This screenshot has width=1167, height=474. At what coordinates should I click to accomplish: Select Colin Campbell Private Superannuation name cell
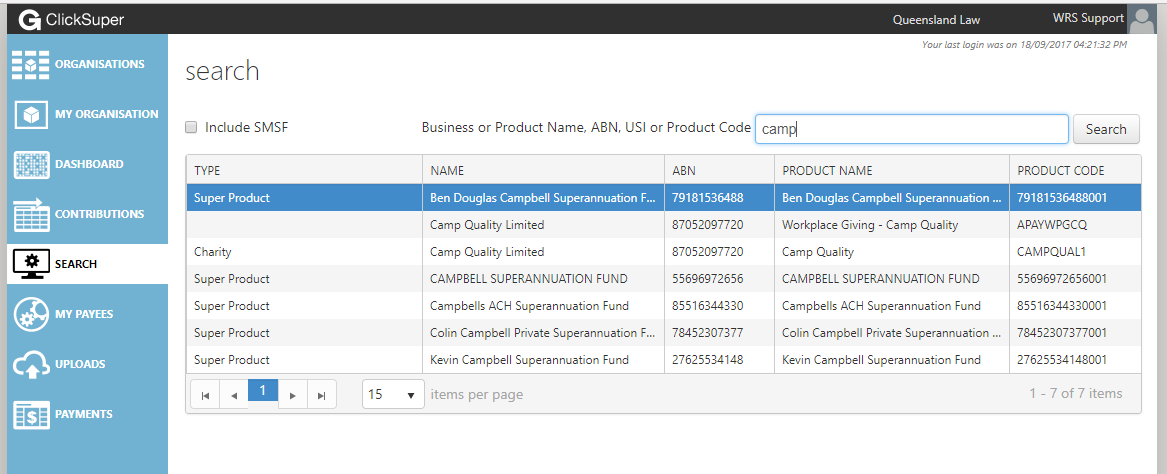543,333
